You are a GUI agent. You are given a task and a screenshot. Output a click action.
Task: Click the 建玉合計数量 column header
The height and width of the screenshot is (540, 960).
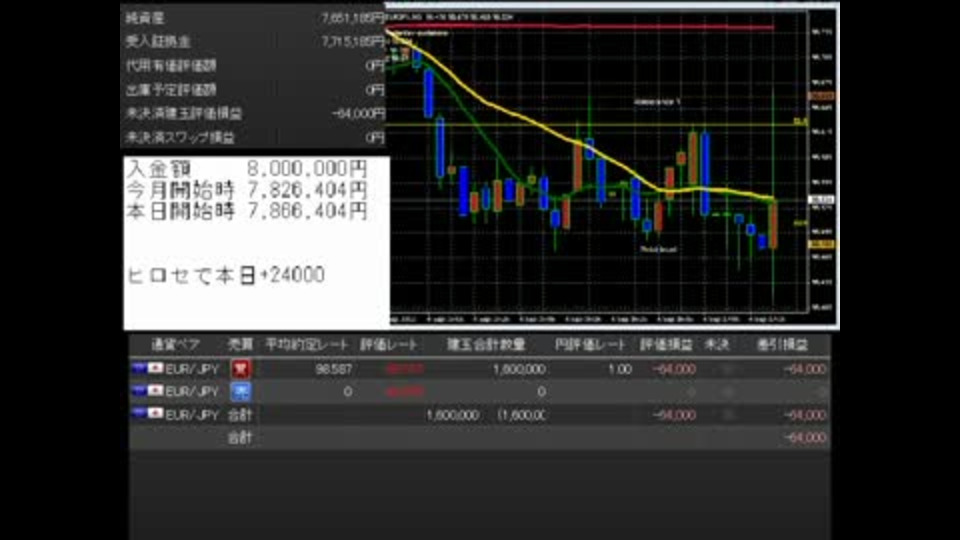point(486,345)
